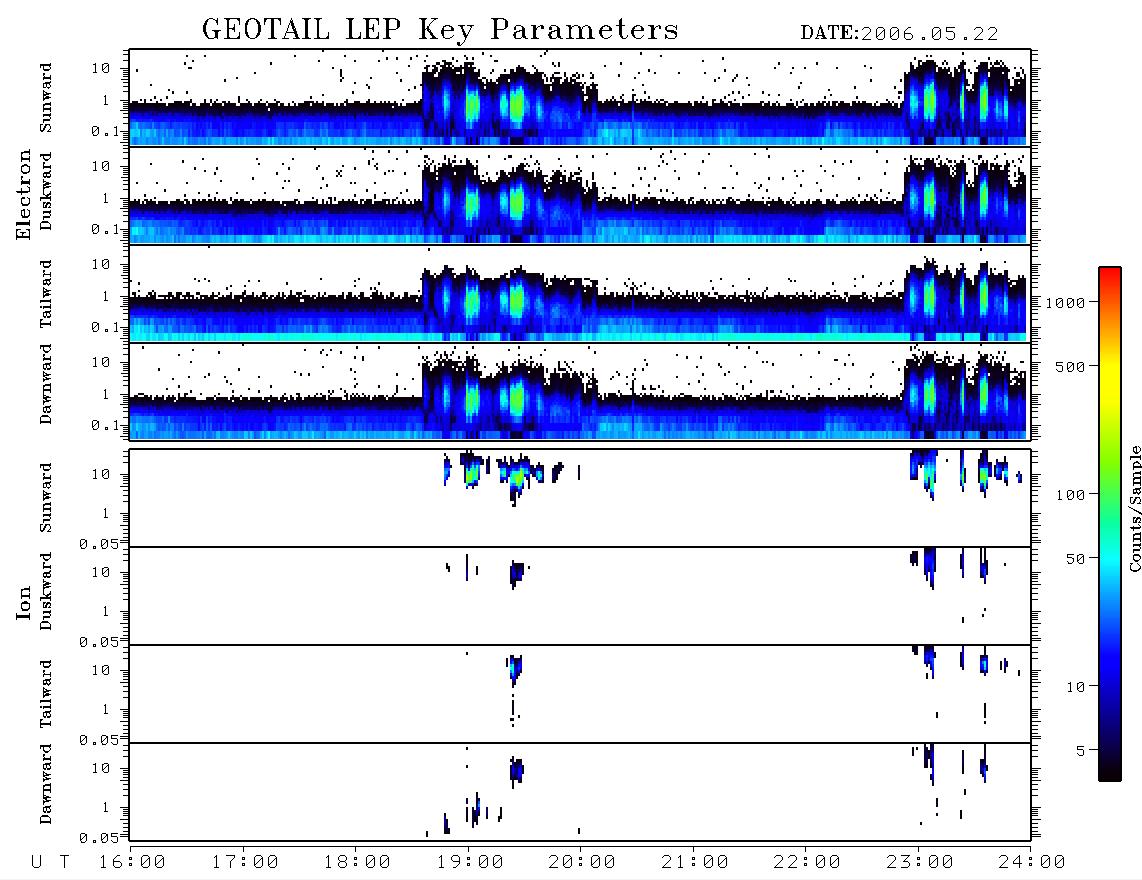
Task: Click the 23:00 time tick label
Action: [921, 862]
